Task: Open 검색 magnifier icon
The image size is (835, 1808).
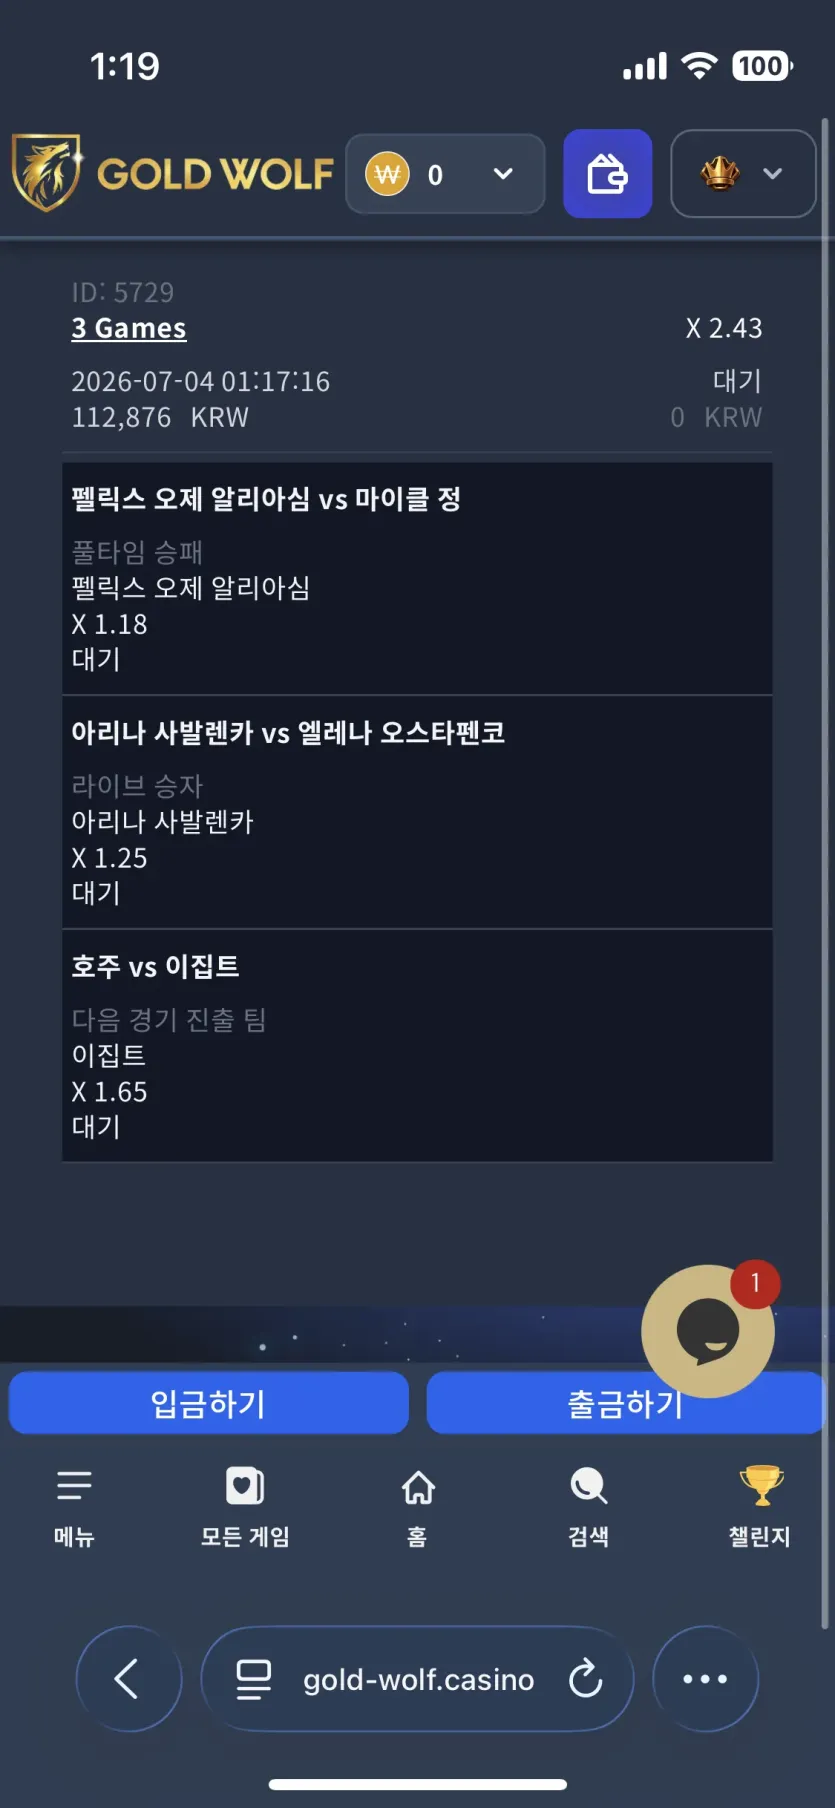Action: (589, 1486)
